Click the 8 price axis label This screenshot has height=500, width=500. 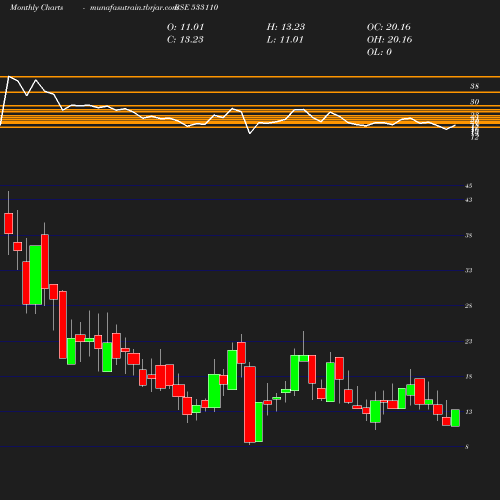467,447
